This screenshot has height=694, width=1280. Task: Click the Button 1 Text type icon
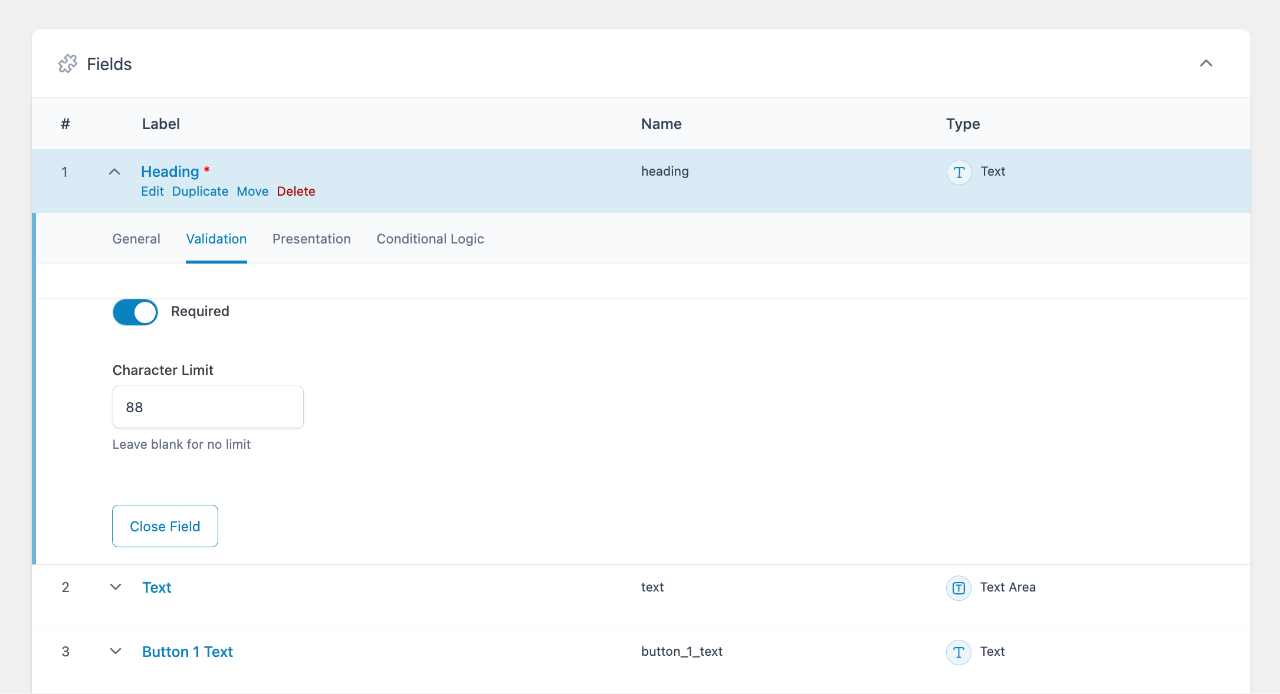tap(958, 652)
